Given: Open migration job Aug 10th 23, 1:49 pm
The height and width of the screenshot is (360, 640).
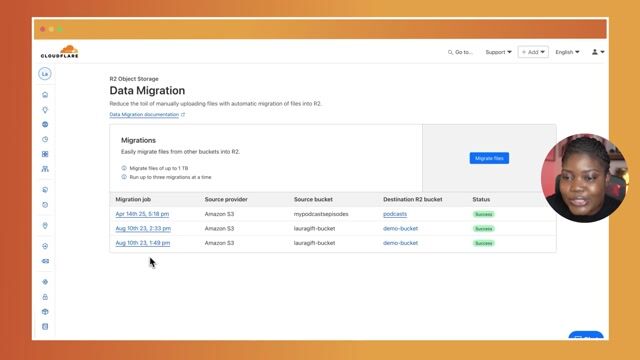Looking at the screenshot, I should pos(142,243).
